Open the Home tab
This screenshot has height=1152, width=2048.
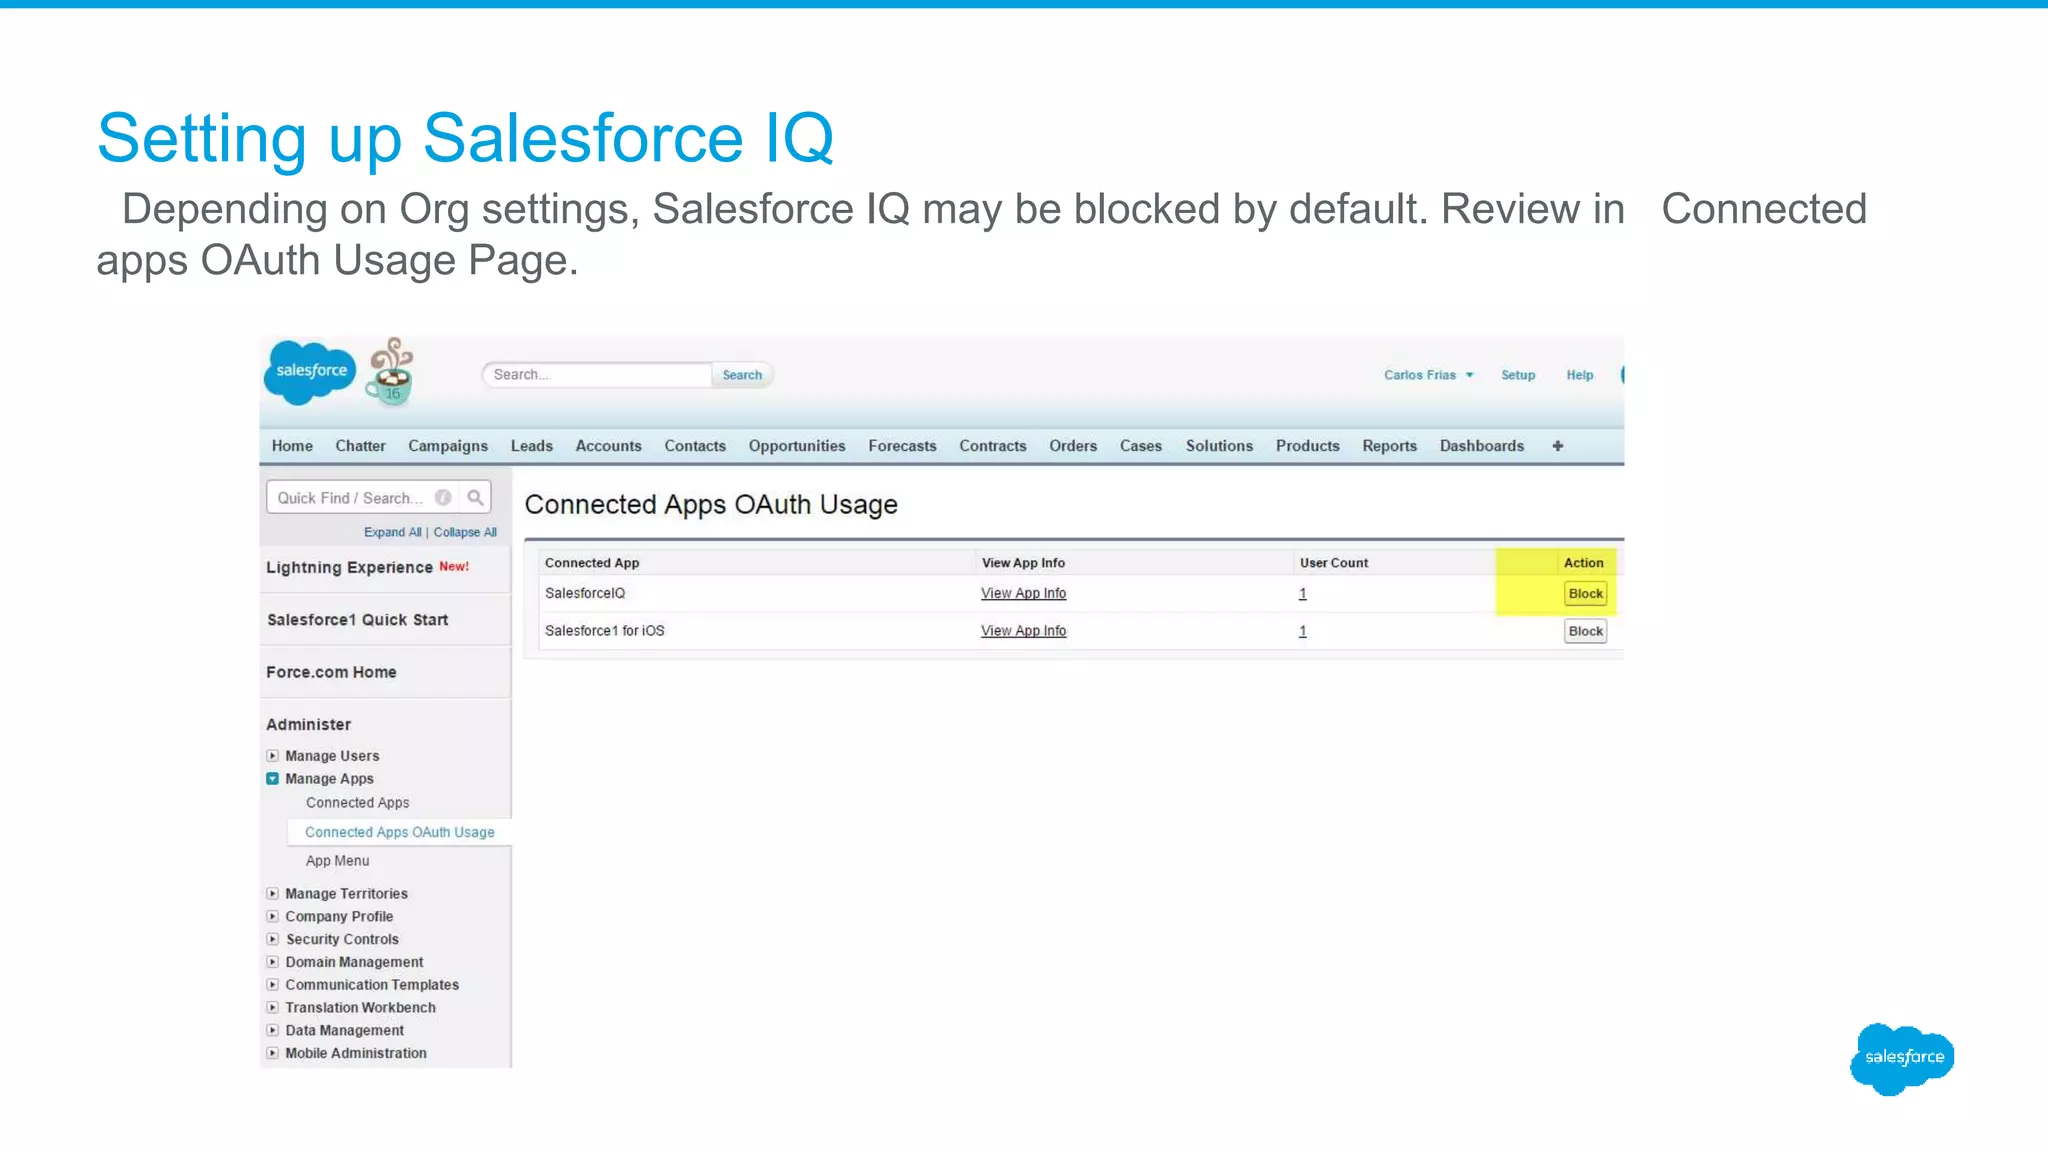[x=292, y=446]
